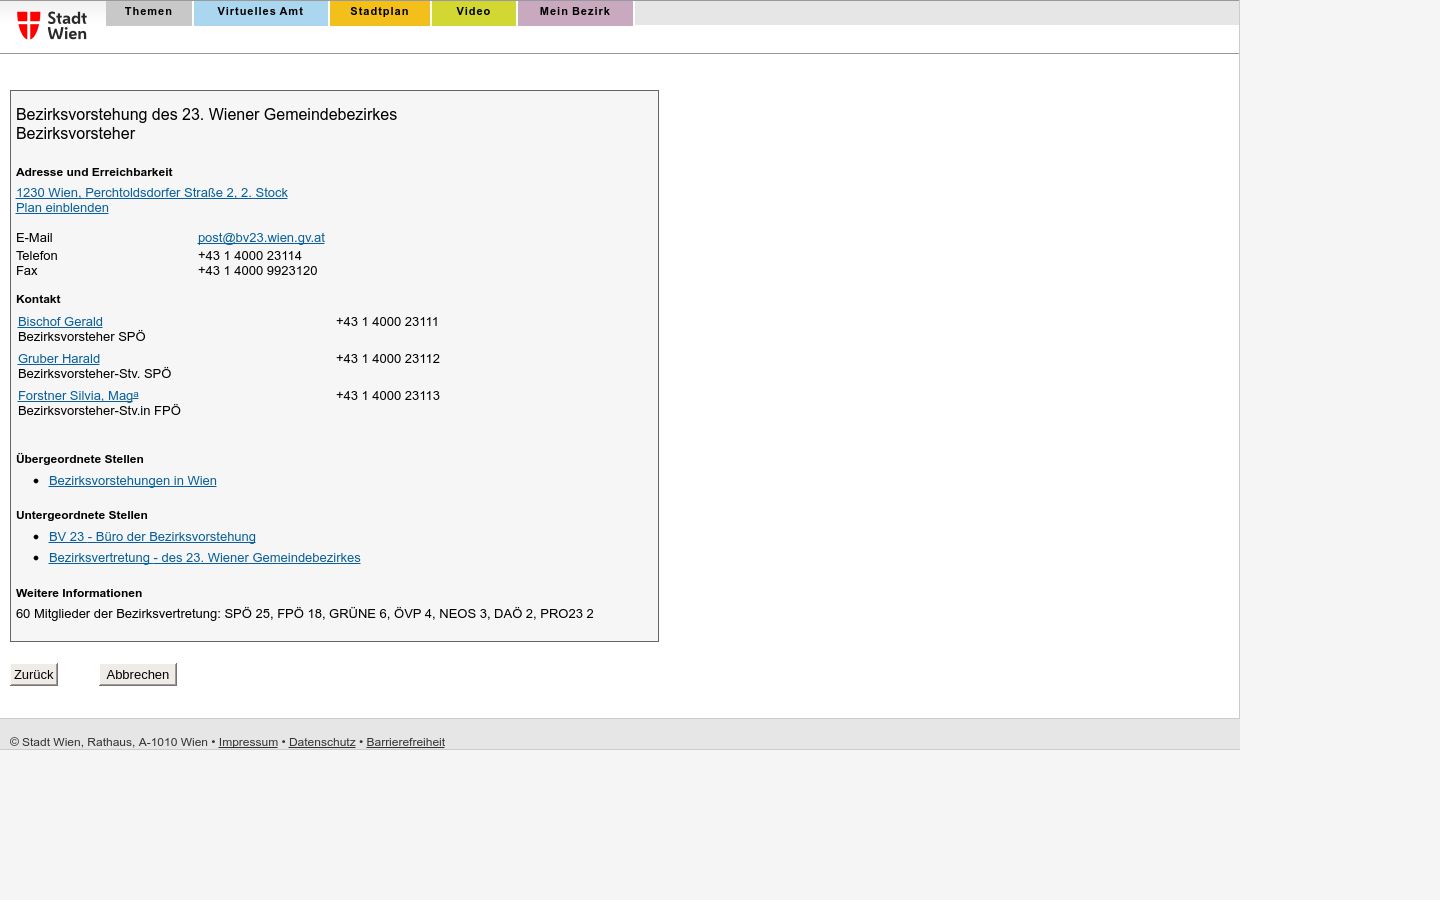
Task: Select phone number +43 1 4000 23111
Action: point(388,322)
